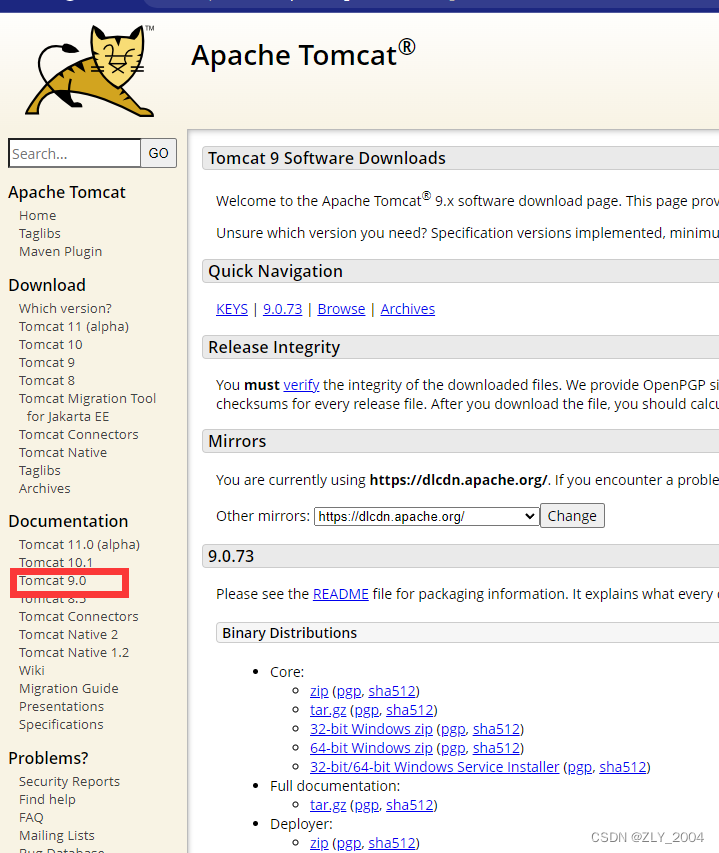Click the Change mirror button
Viewport: 719px width, 853px height.
point(572,516)
